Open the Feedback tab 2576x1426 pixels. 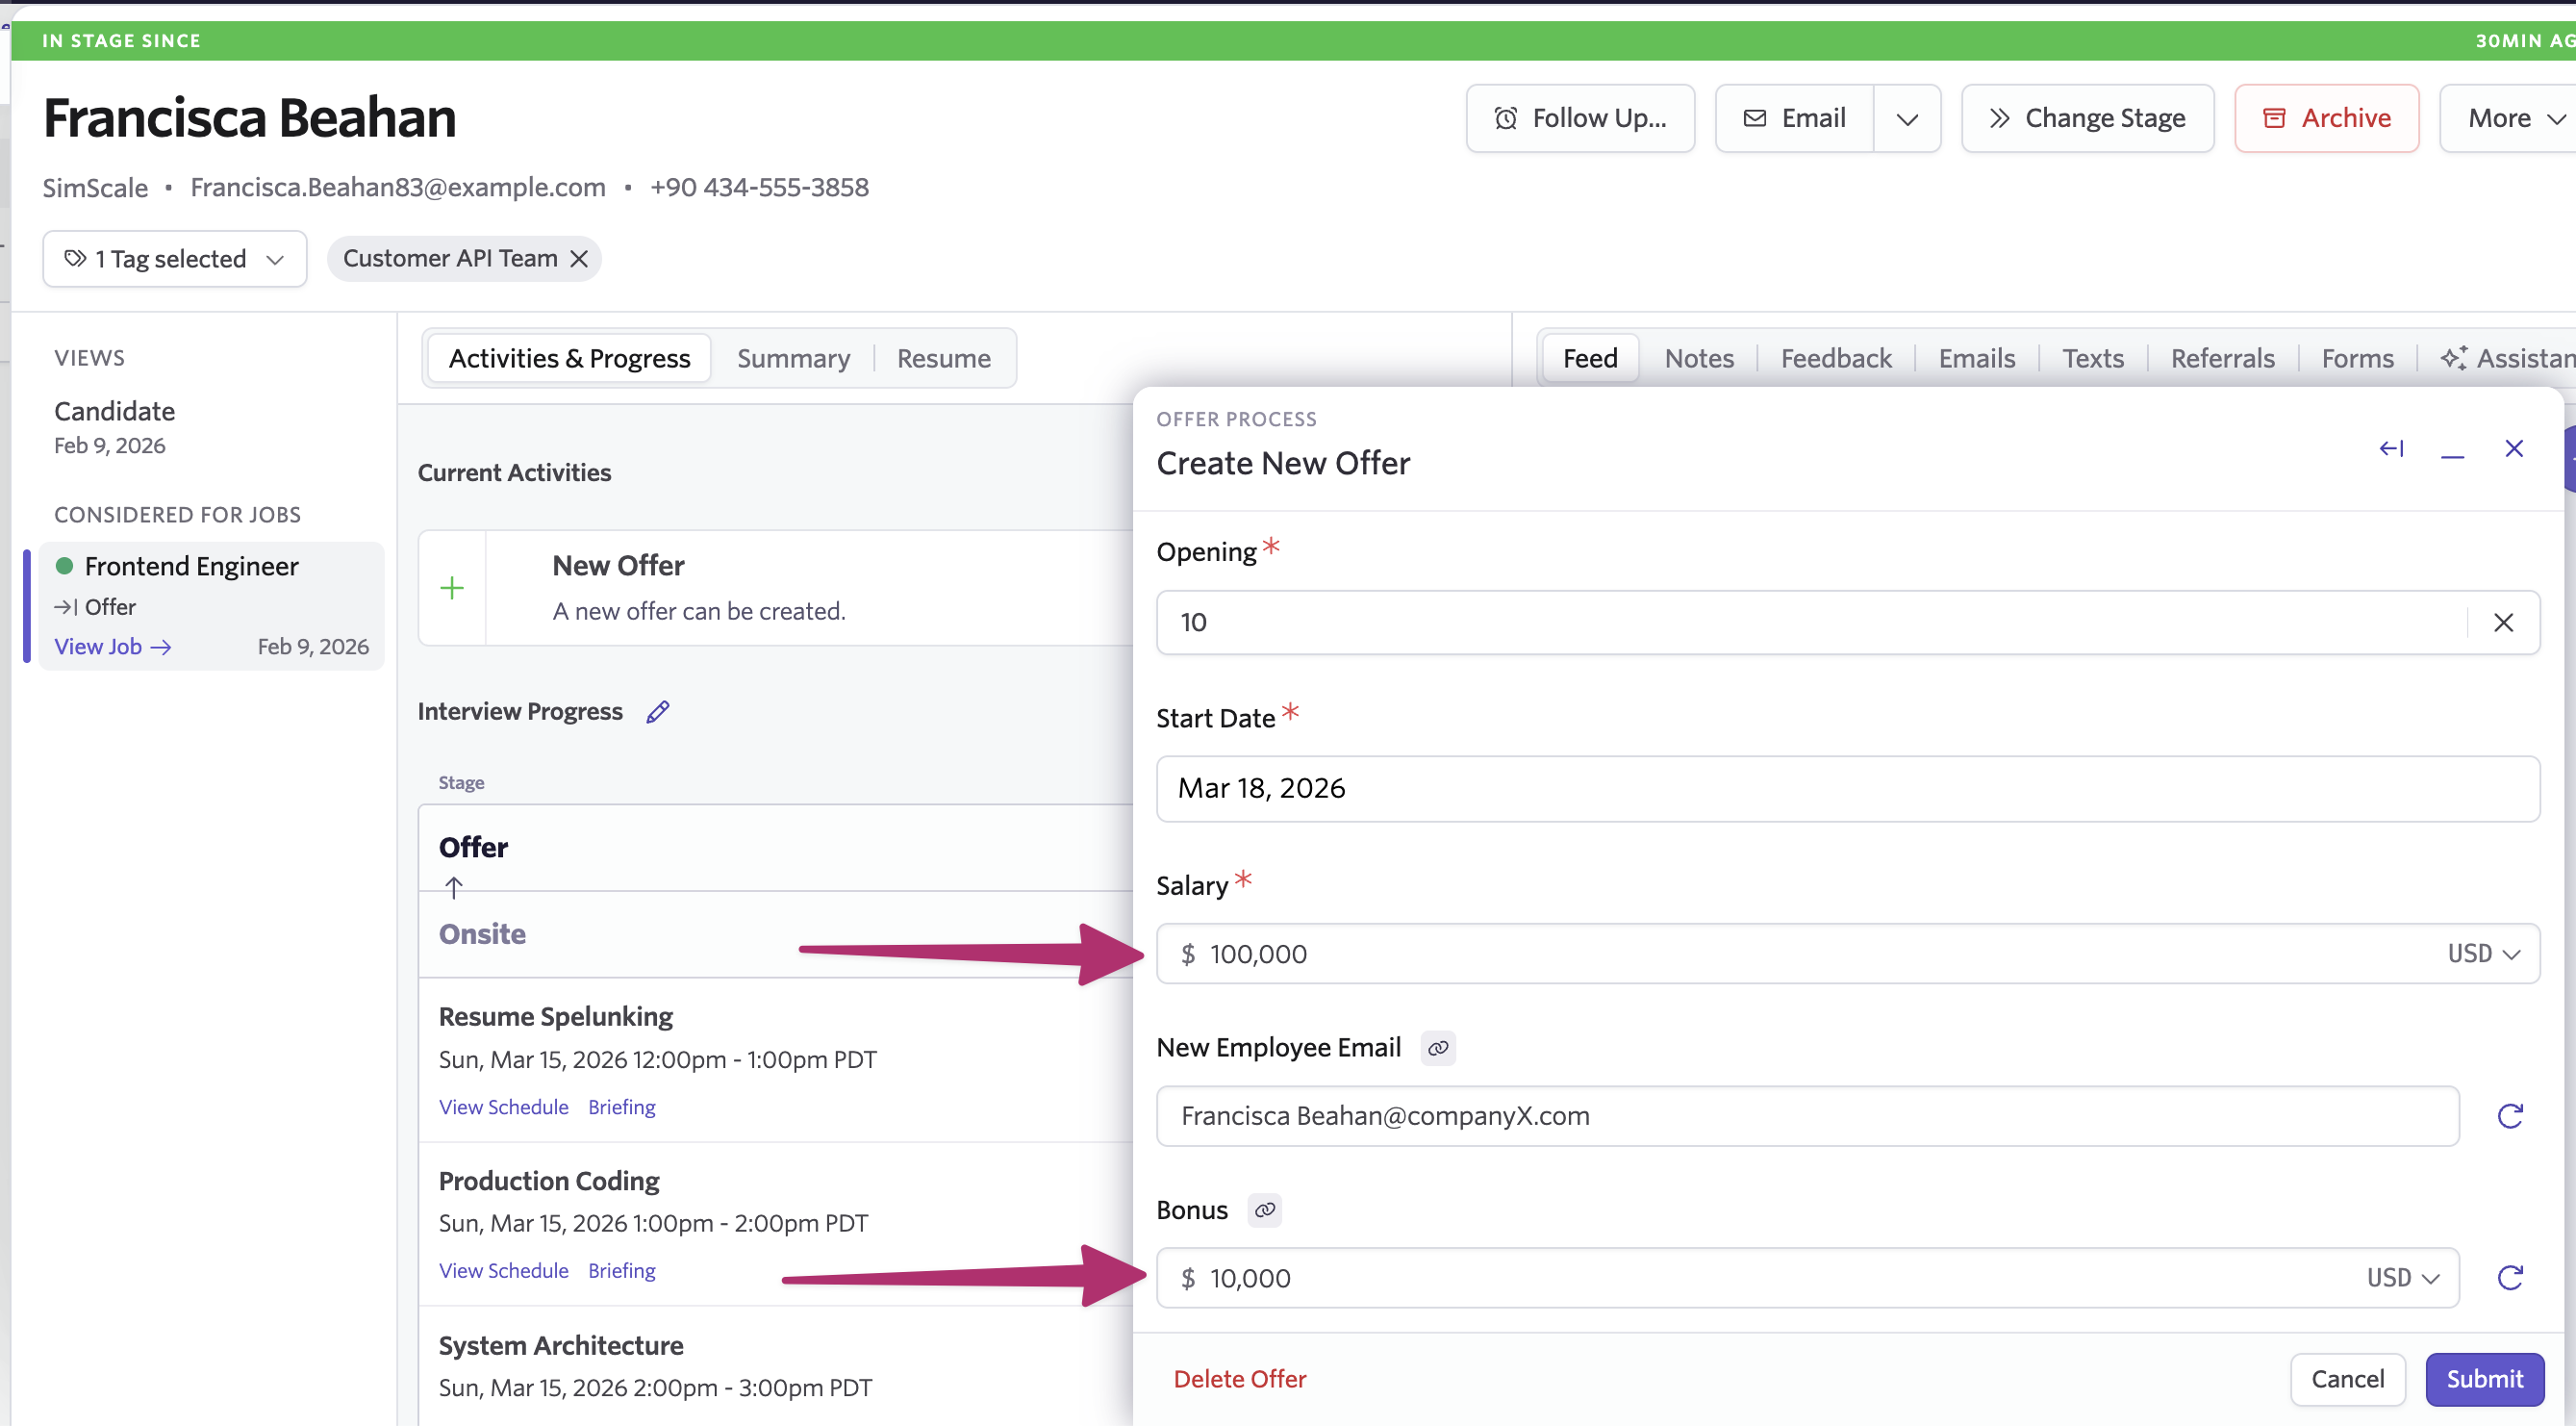click(x=1836, y=358)
